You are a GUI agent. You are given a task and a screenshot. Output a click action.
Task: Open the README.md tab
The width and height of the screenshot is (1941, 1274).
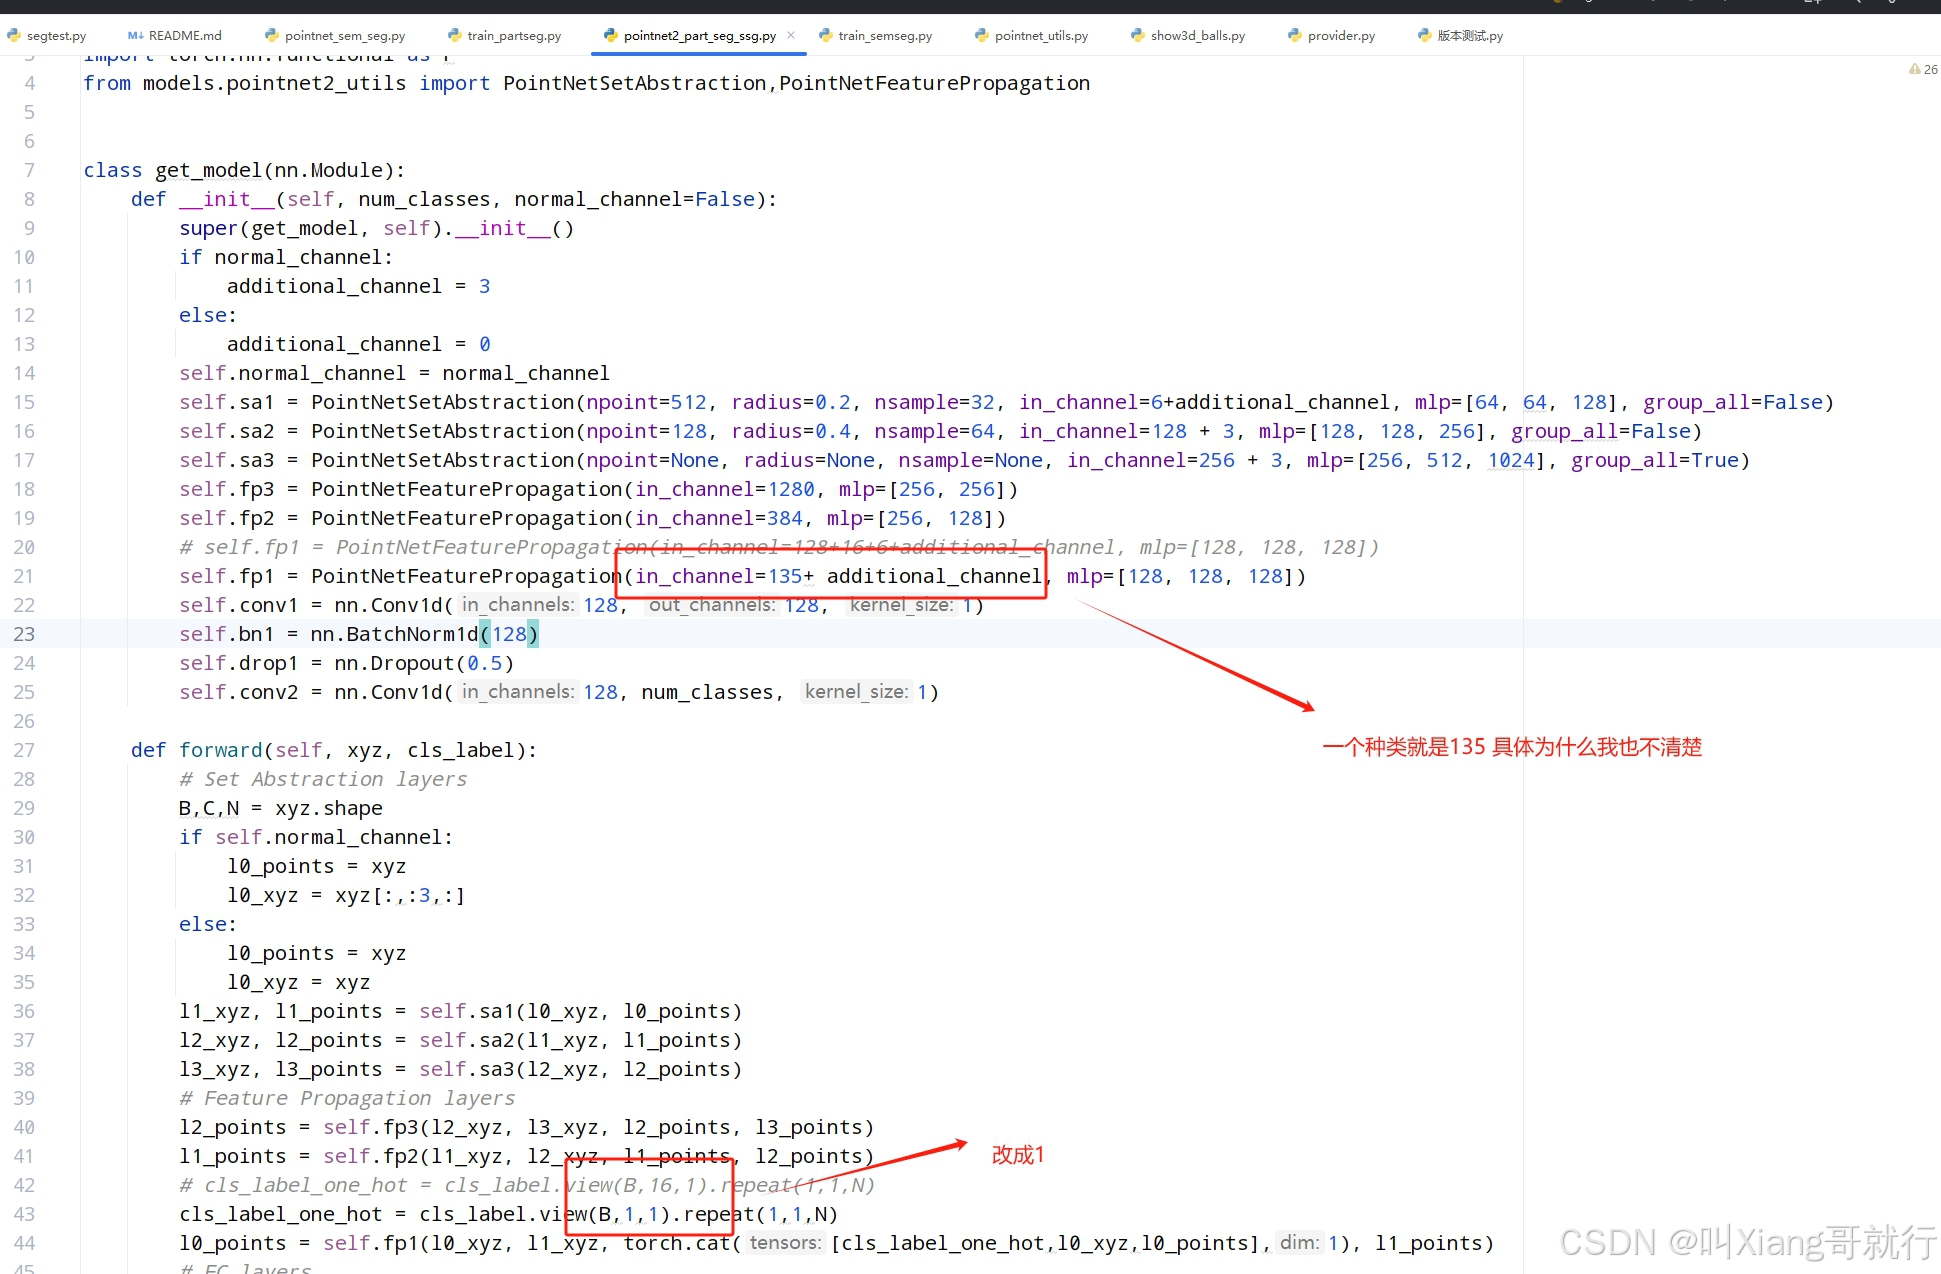[184, 36]
